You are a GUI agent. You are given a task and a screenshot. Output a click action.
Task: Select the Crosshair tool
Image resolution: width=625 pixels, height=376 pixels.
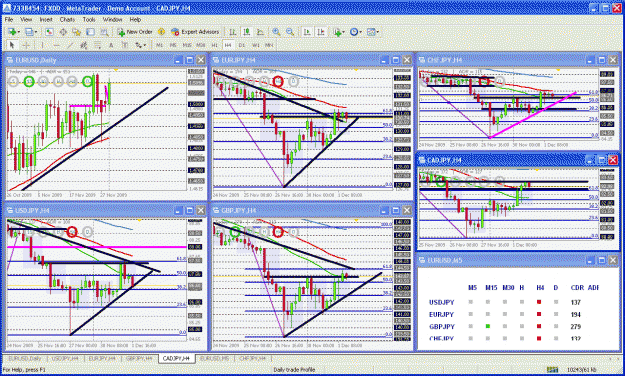pos(26,45)
